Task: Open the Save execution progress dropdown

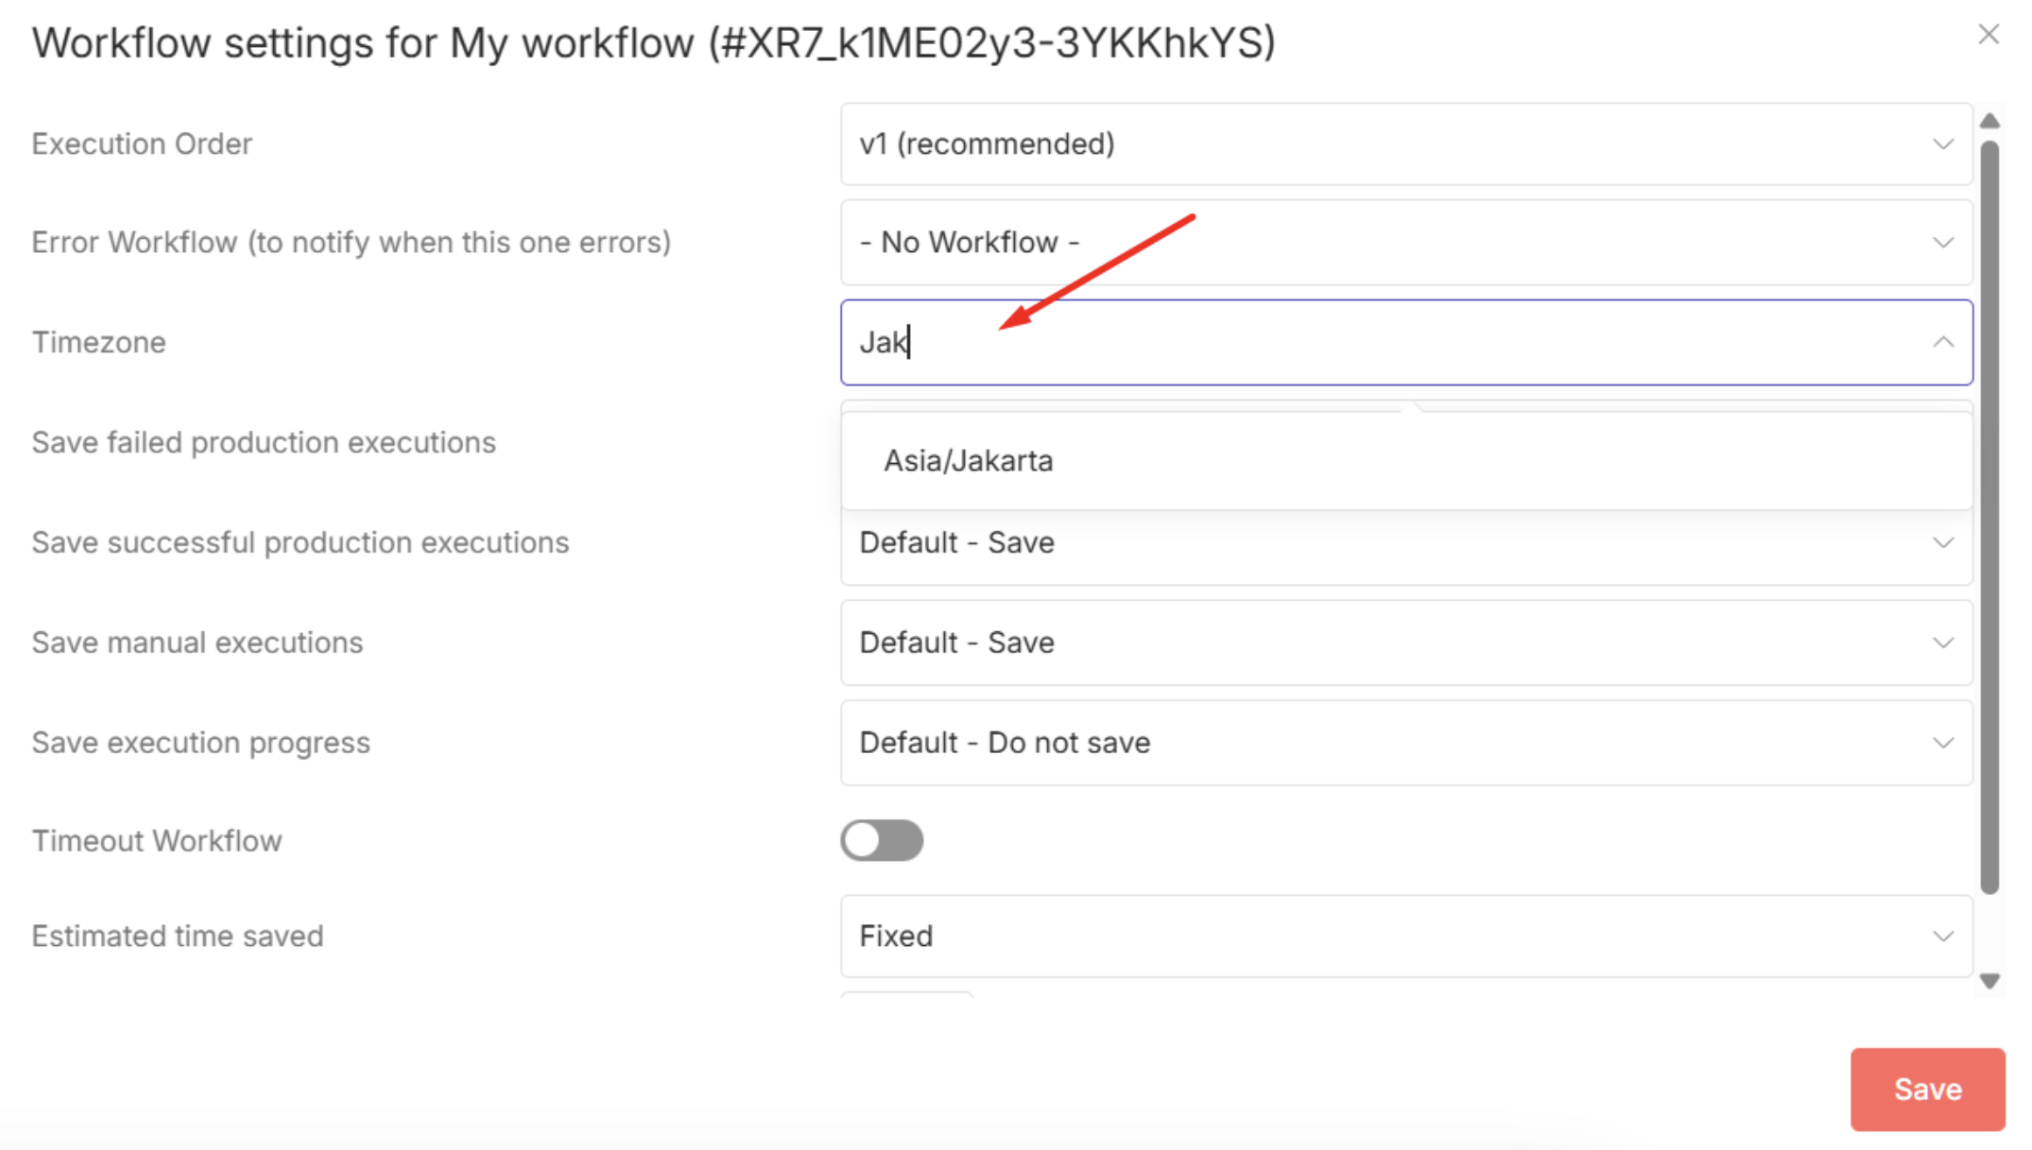Action: [1406, 743]
